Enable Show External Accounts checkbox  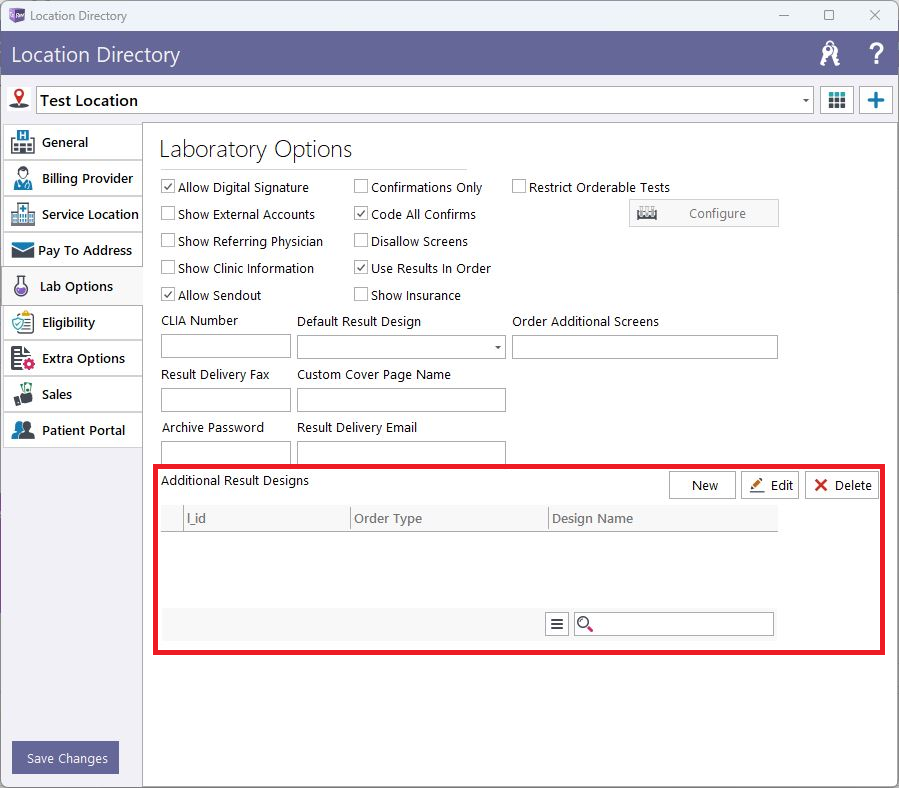168,214
